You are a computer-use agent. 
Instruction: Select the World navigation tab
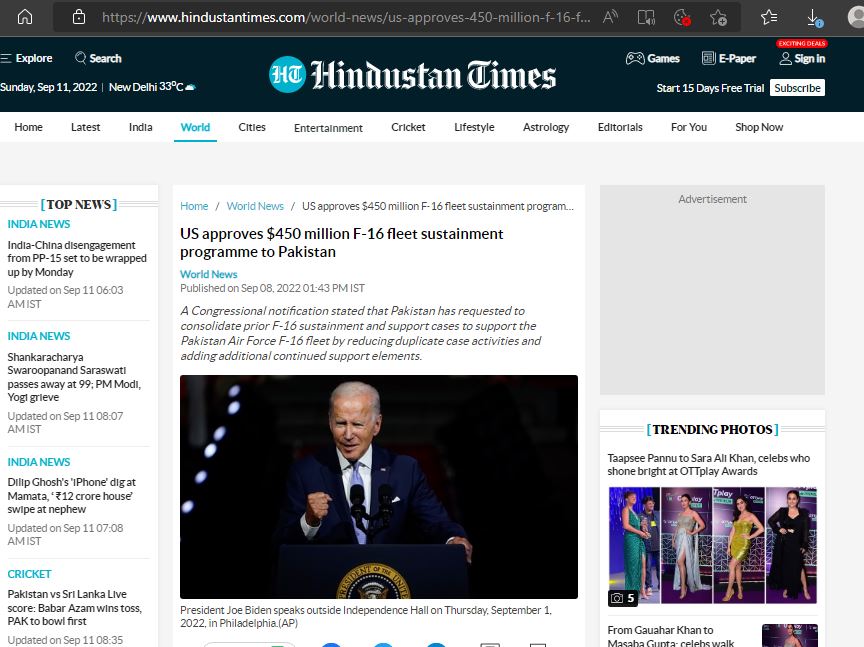coord(195,127)
